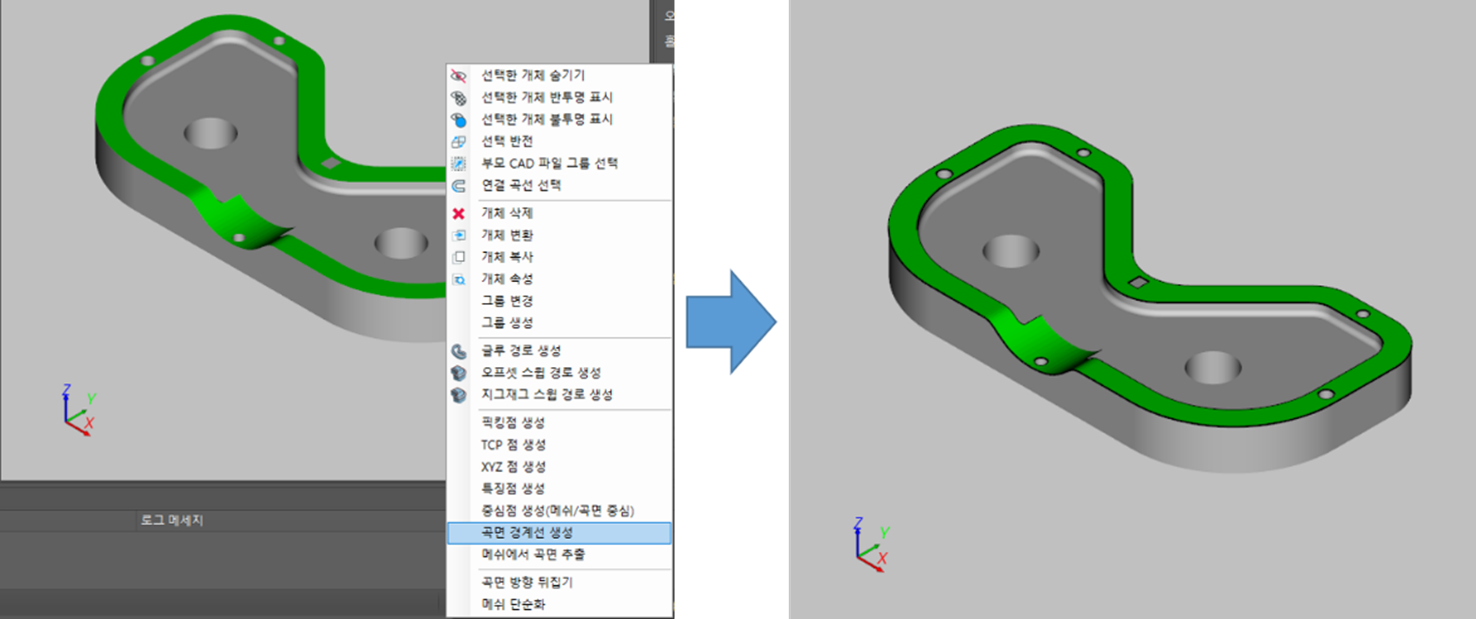Hide selected object using the crossed-out eye icon
The image size is (1476, 619).
pyautogui.click(x=457, y=75)
